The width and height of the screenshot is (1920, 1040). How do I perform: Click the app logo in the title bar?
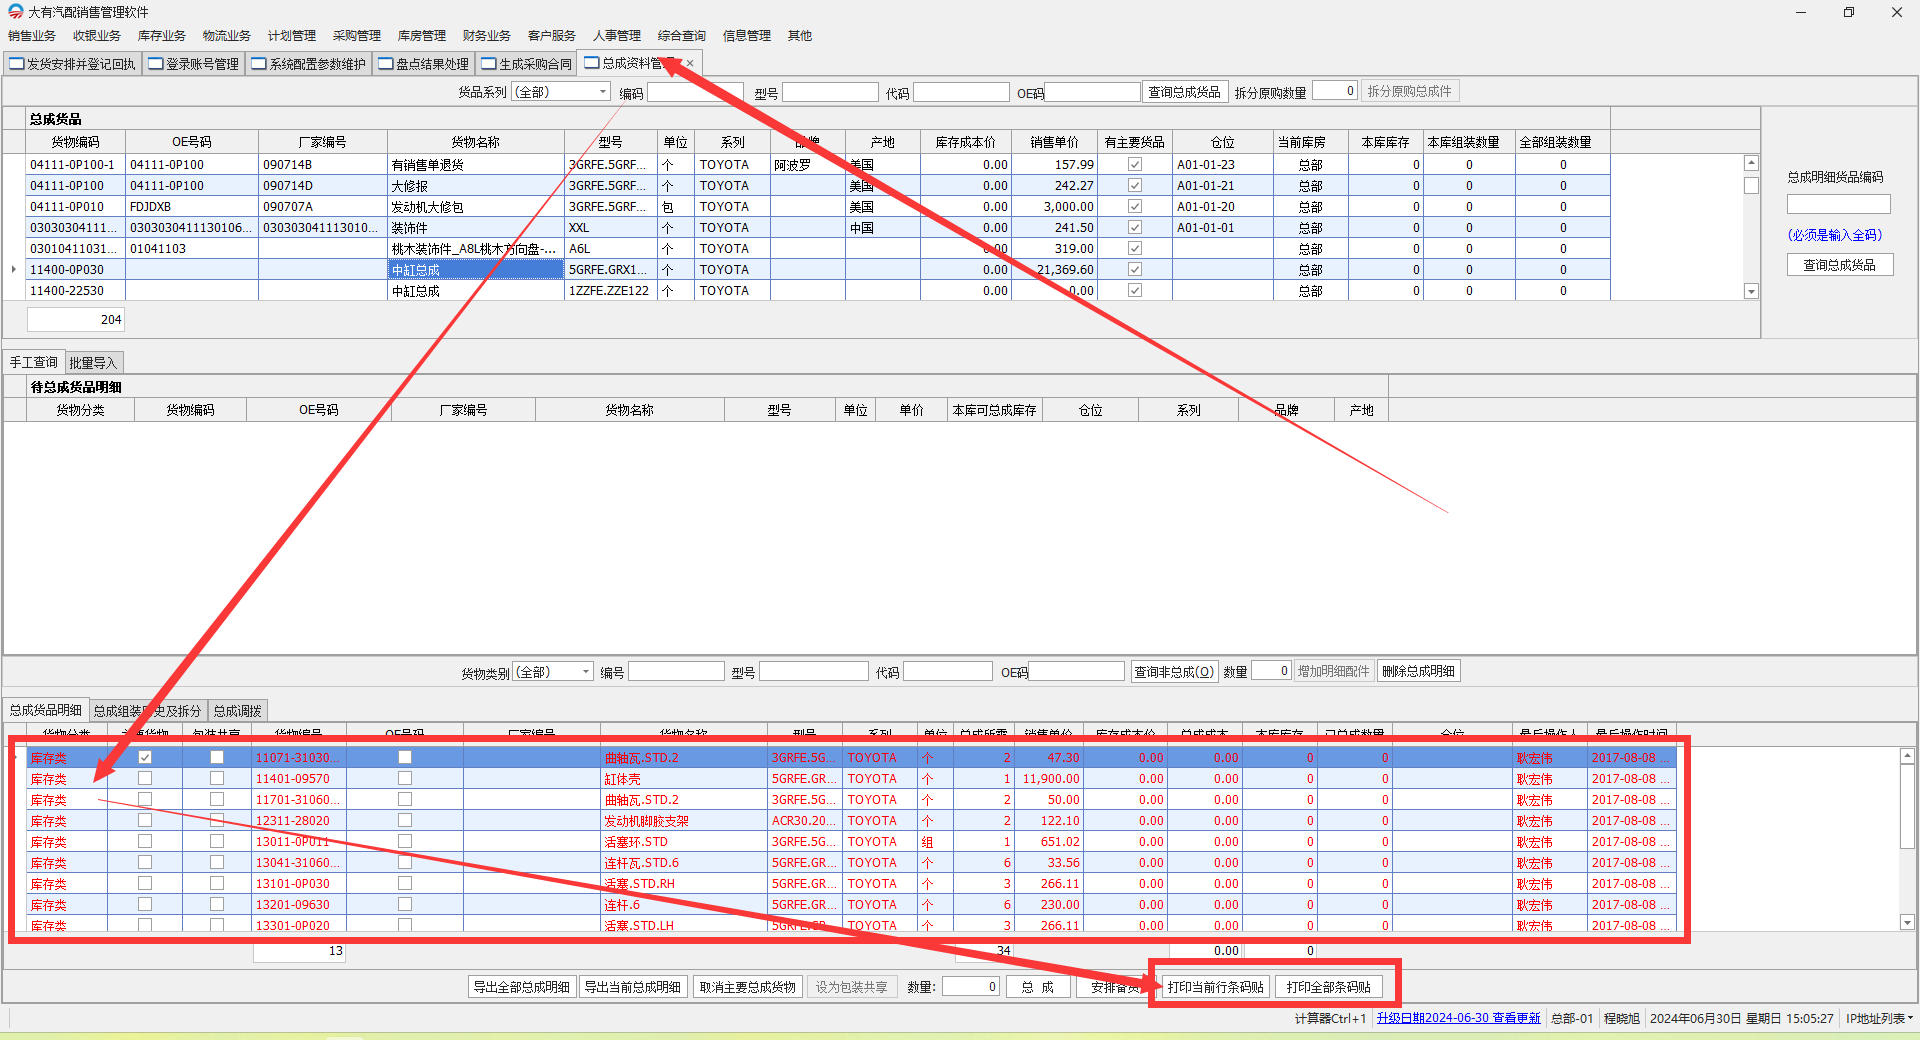[15, 12]
